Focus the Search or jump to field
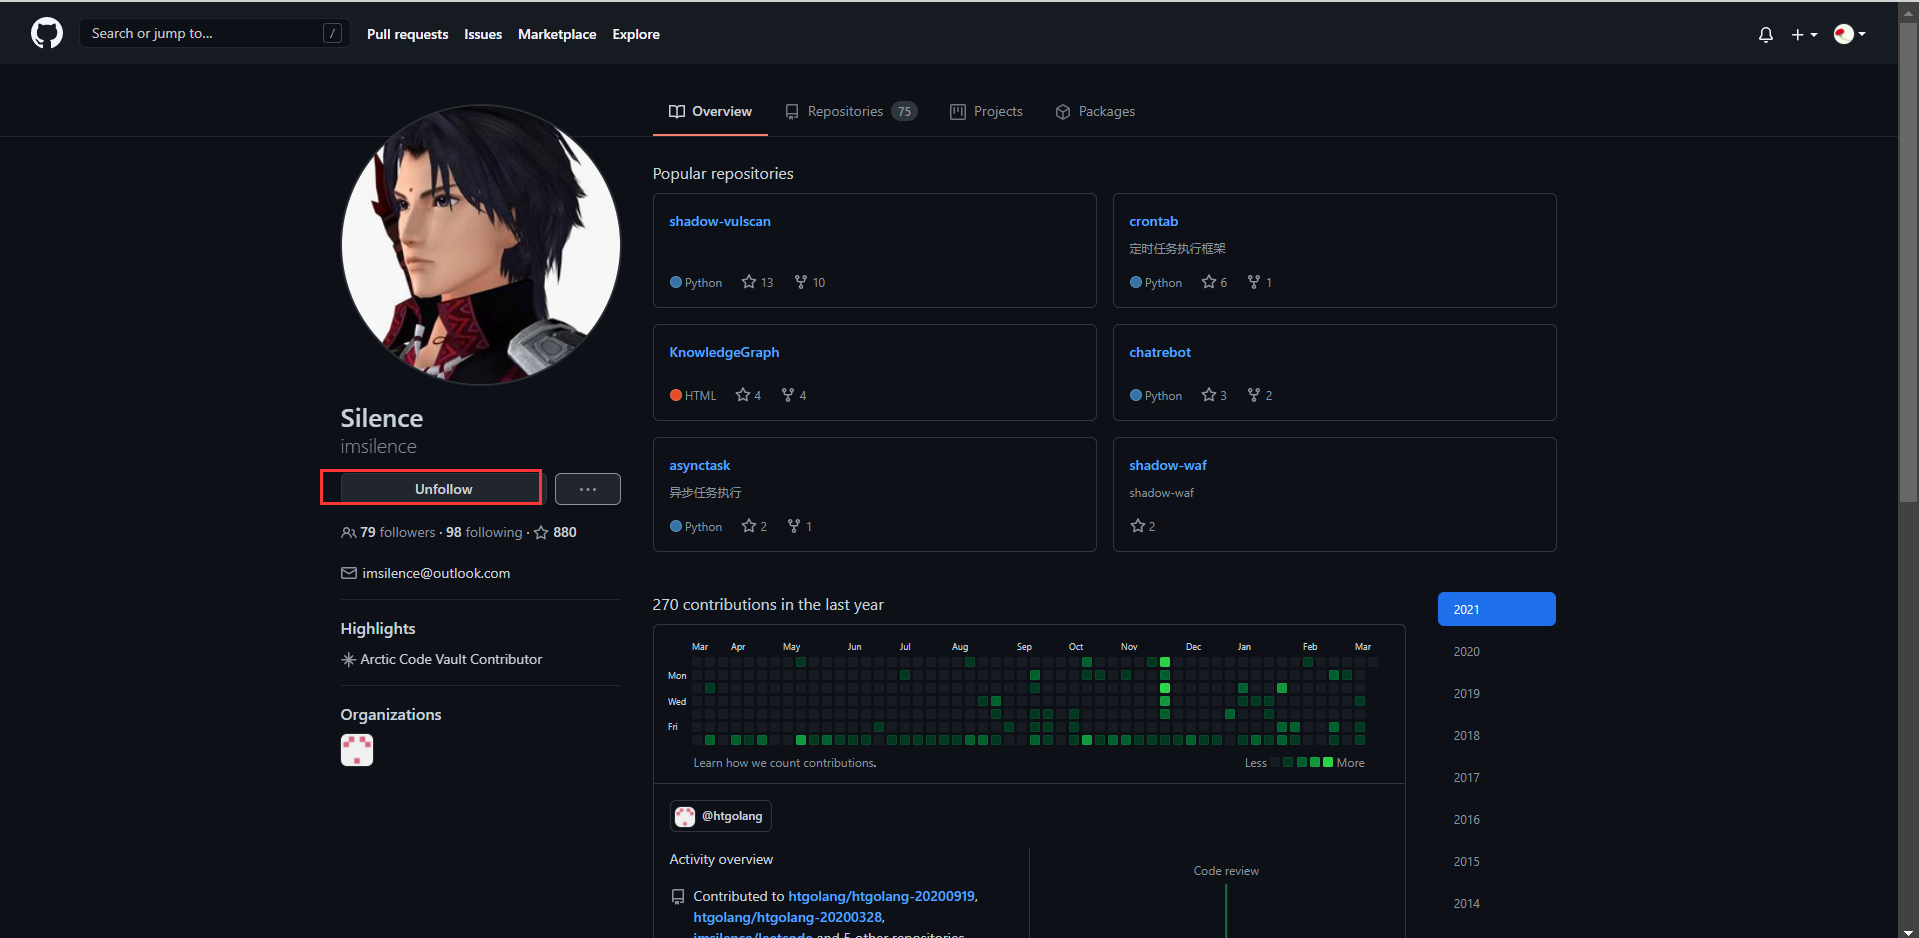Viewport: 1919px width, 938px height. point(215,33)
